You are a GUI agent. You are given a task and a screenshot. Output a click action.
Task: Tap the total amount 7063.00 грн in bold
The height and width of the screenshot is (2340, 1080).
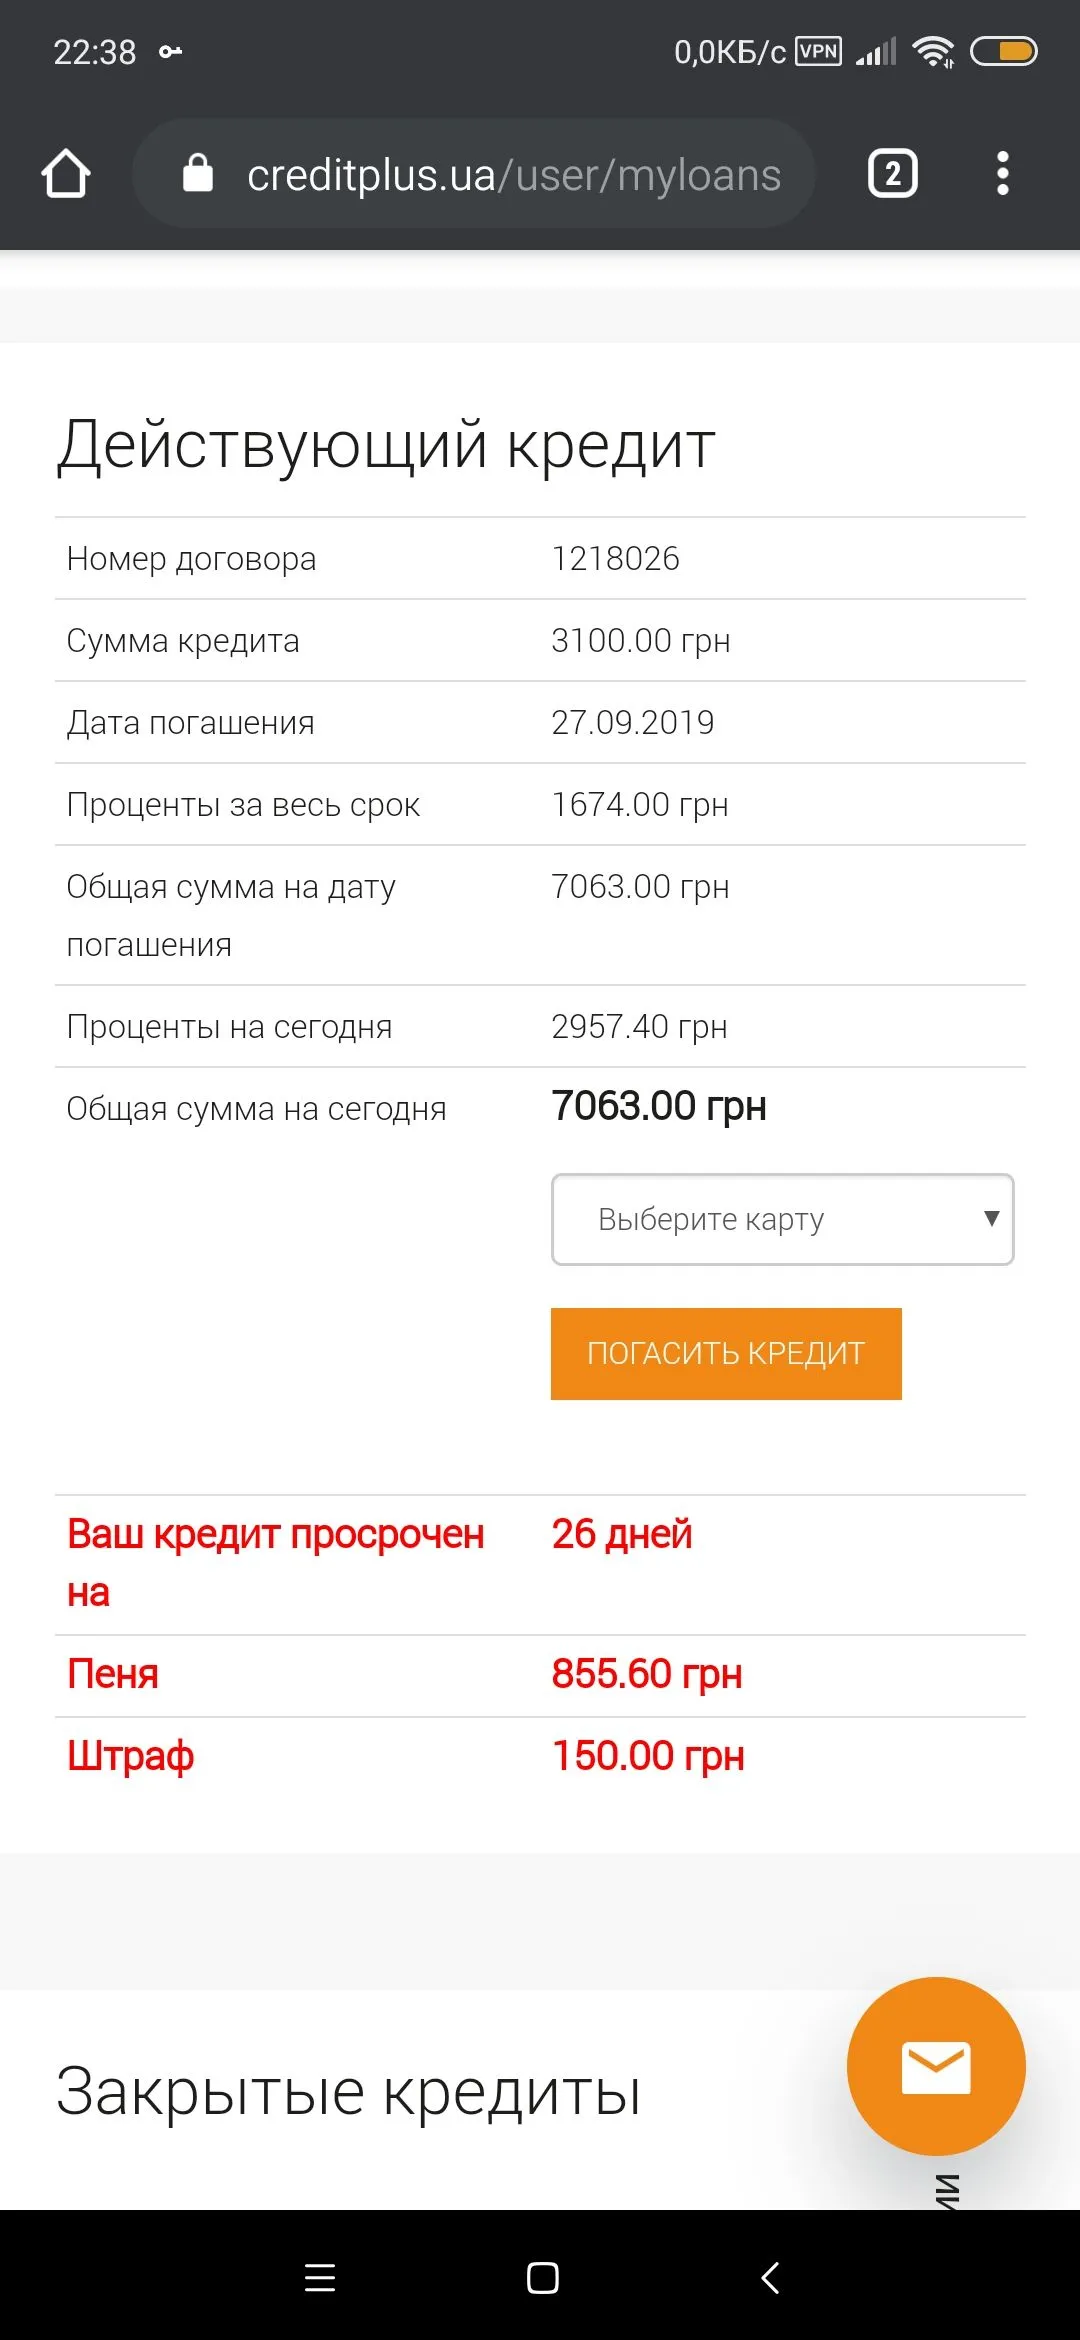[x=659, y=1106]
